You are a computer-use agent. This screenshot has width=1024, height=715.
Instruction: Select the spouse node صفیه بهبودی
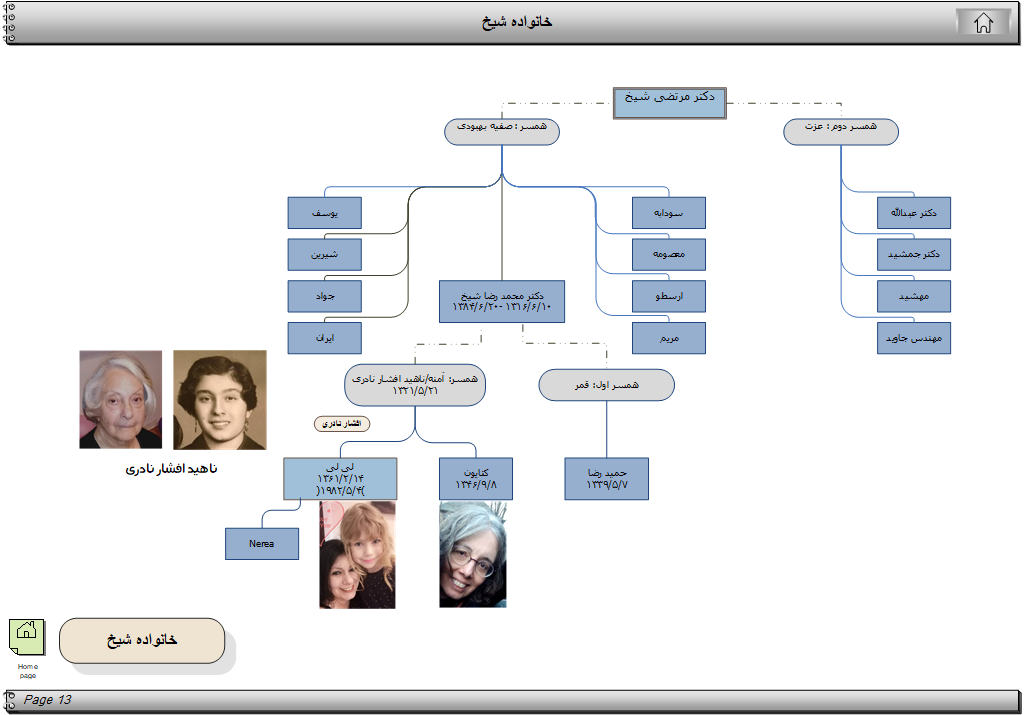pyautogui.click(x=501, y=132)
